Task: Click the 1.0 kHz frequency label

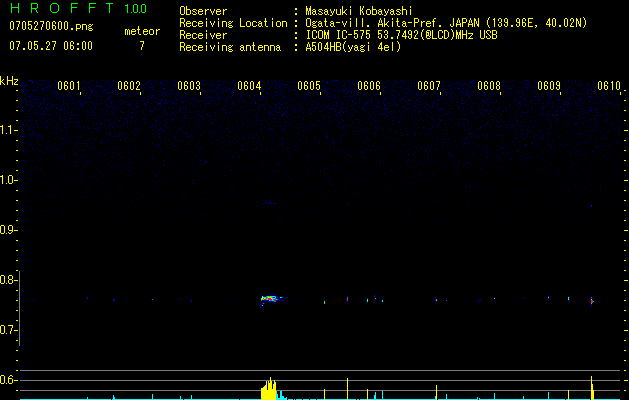Action: click(9, 180)
